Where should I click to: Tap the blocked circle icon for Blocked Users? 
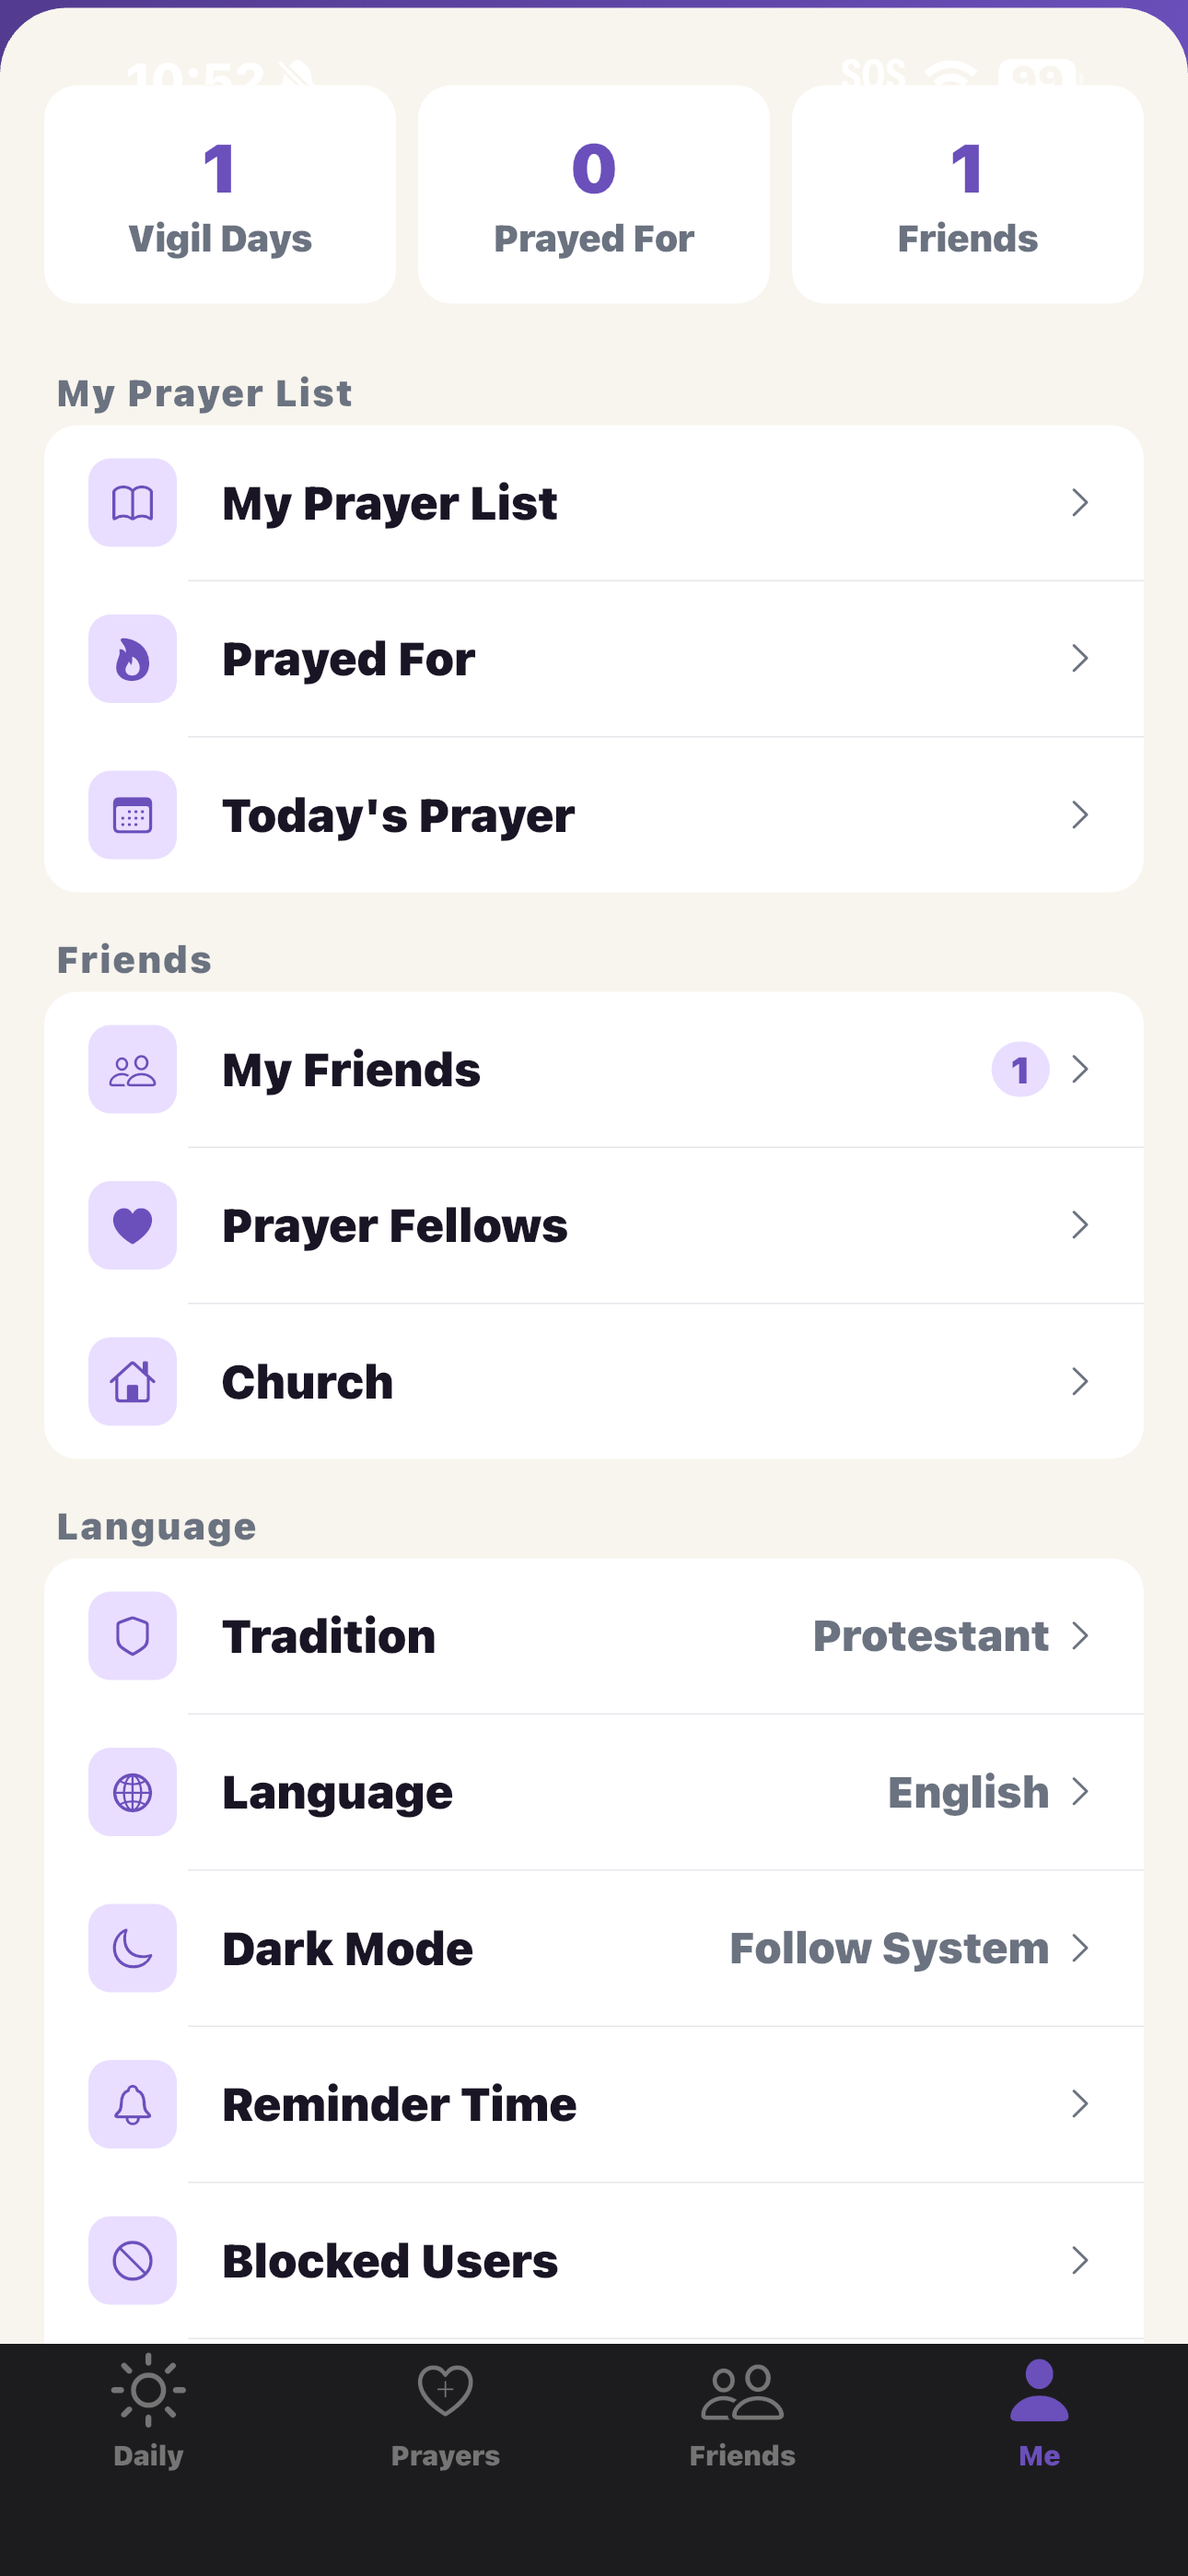coord(132,2260)
